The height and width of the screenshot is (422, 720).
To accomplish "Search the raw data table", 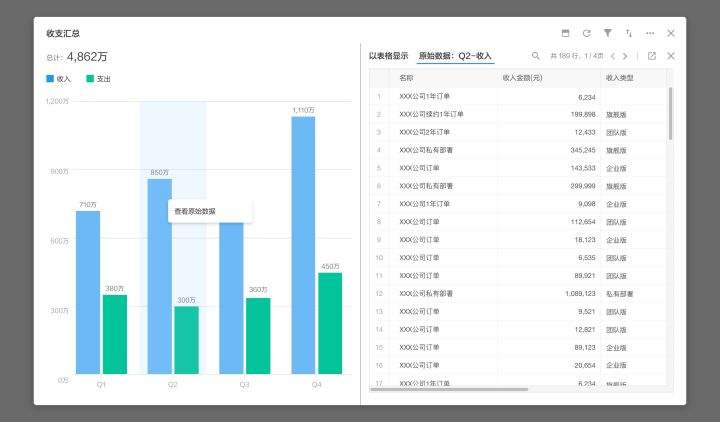I will click(x=536, y=56).
